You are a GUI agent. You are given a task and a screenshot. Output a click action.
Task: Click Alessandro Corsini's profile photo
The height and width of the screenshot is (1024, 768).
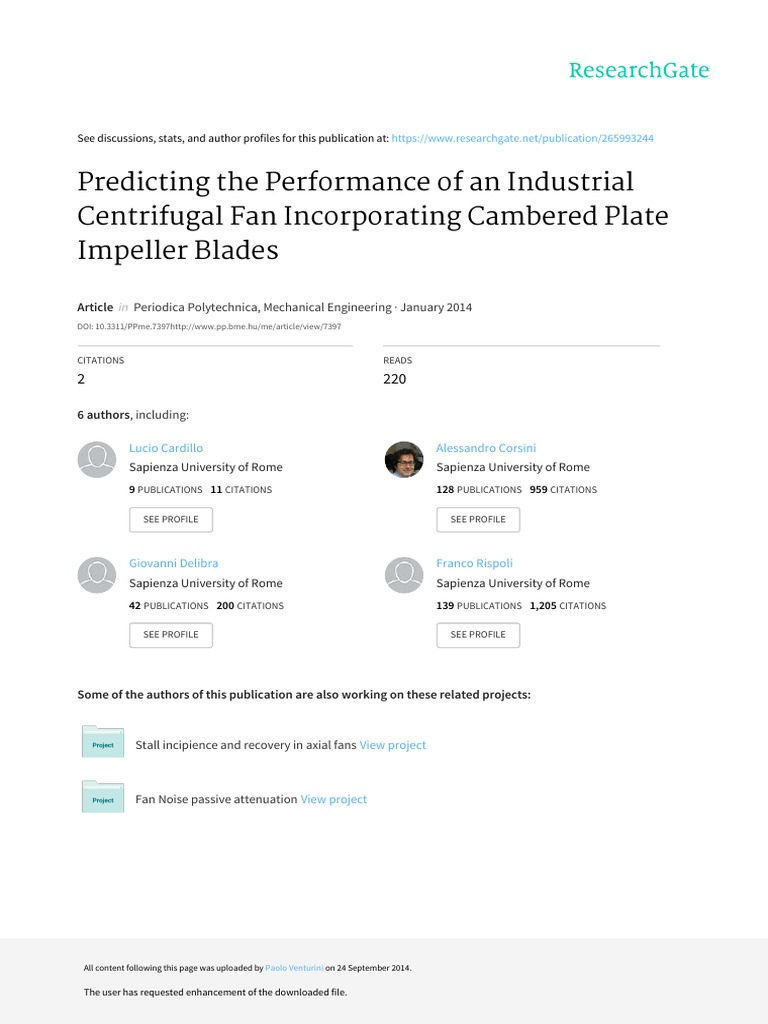coord(403,459)
